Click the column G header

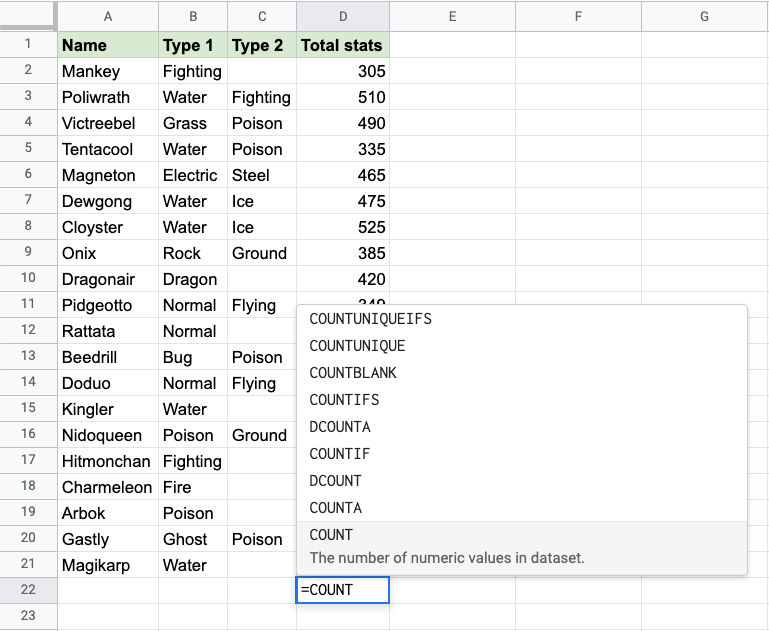click(x=704, y=16)
